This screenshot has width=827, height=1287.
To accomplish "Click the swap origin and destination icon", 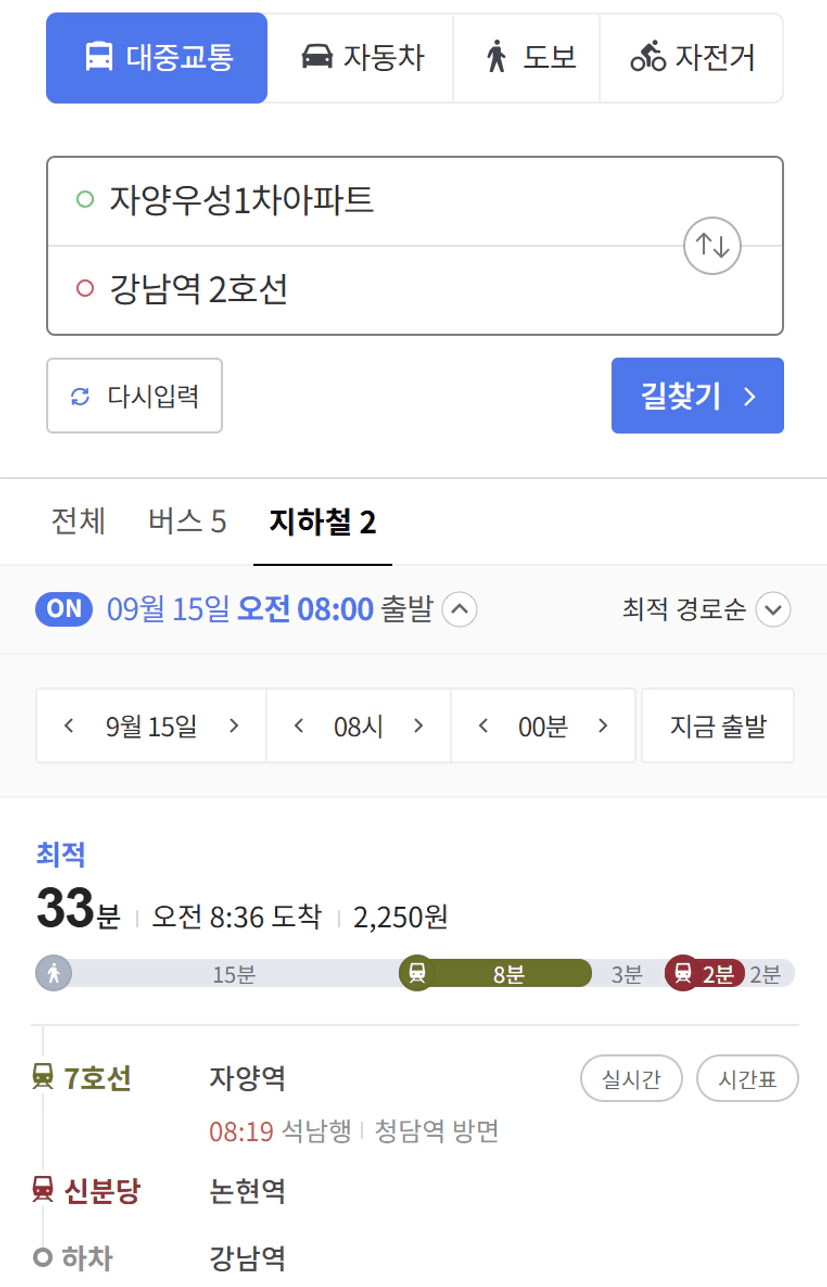I will click(712, 245).
